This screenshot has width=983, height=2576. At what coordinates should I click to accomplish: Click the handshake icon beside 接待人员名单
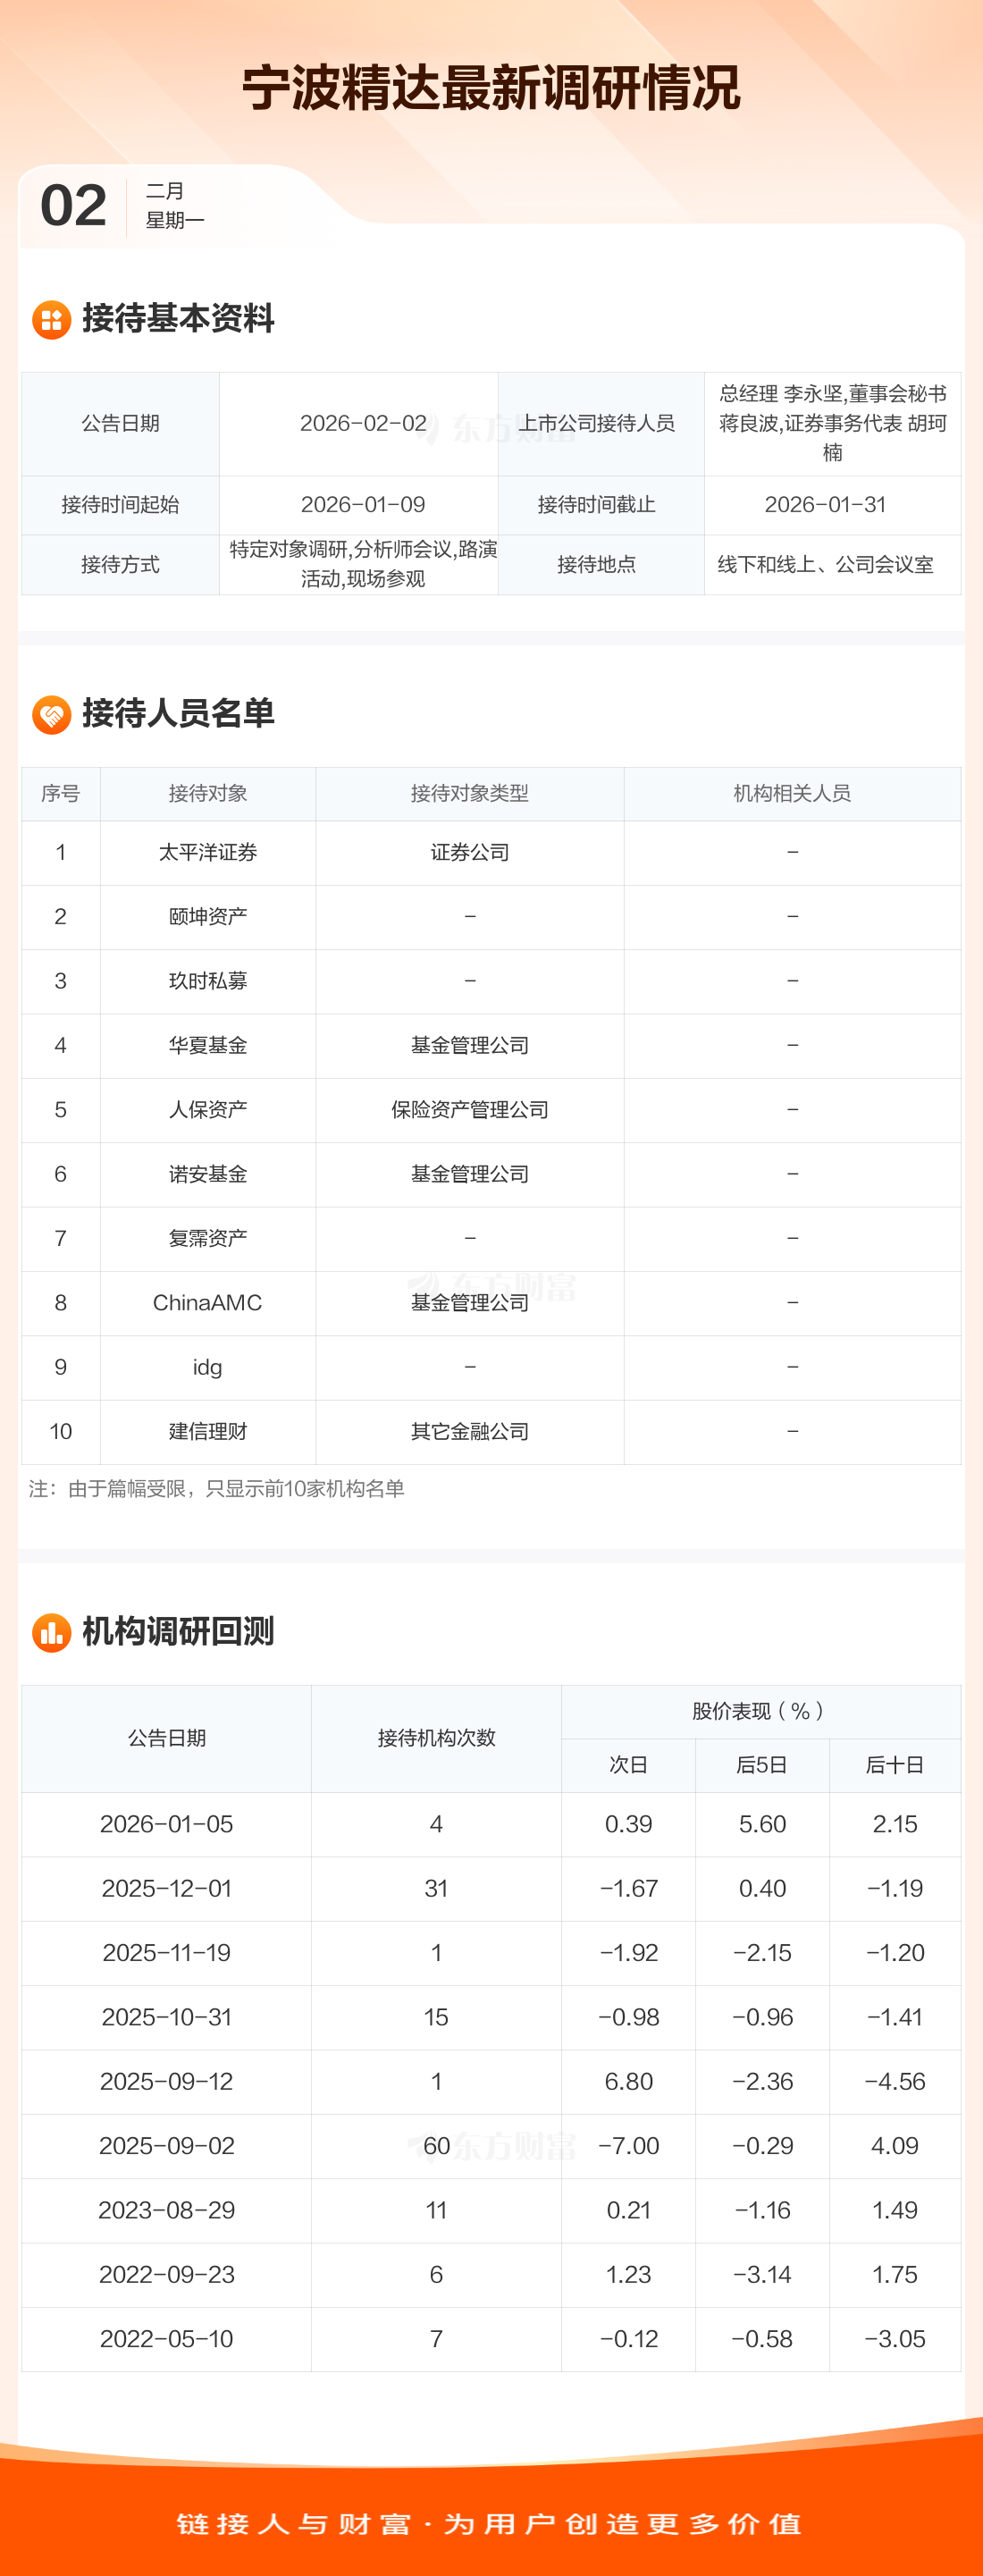click(x=51, y=714)
